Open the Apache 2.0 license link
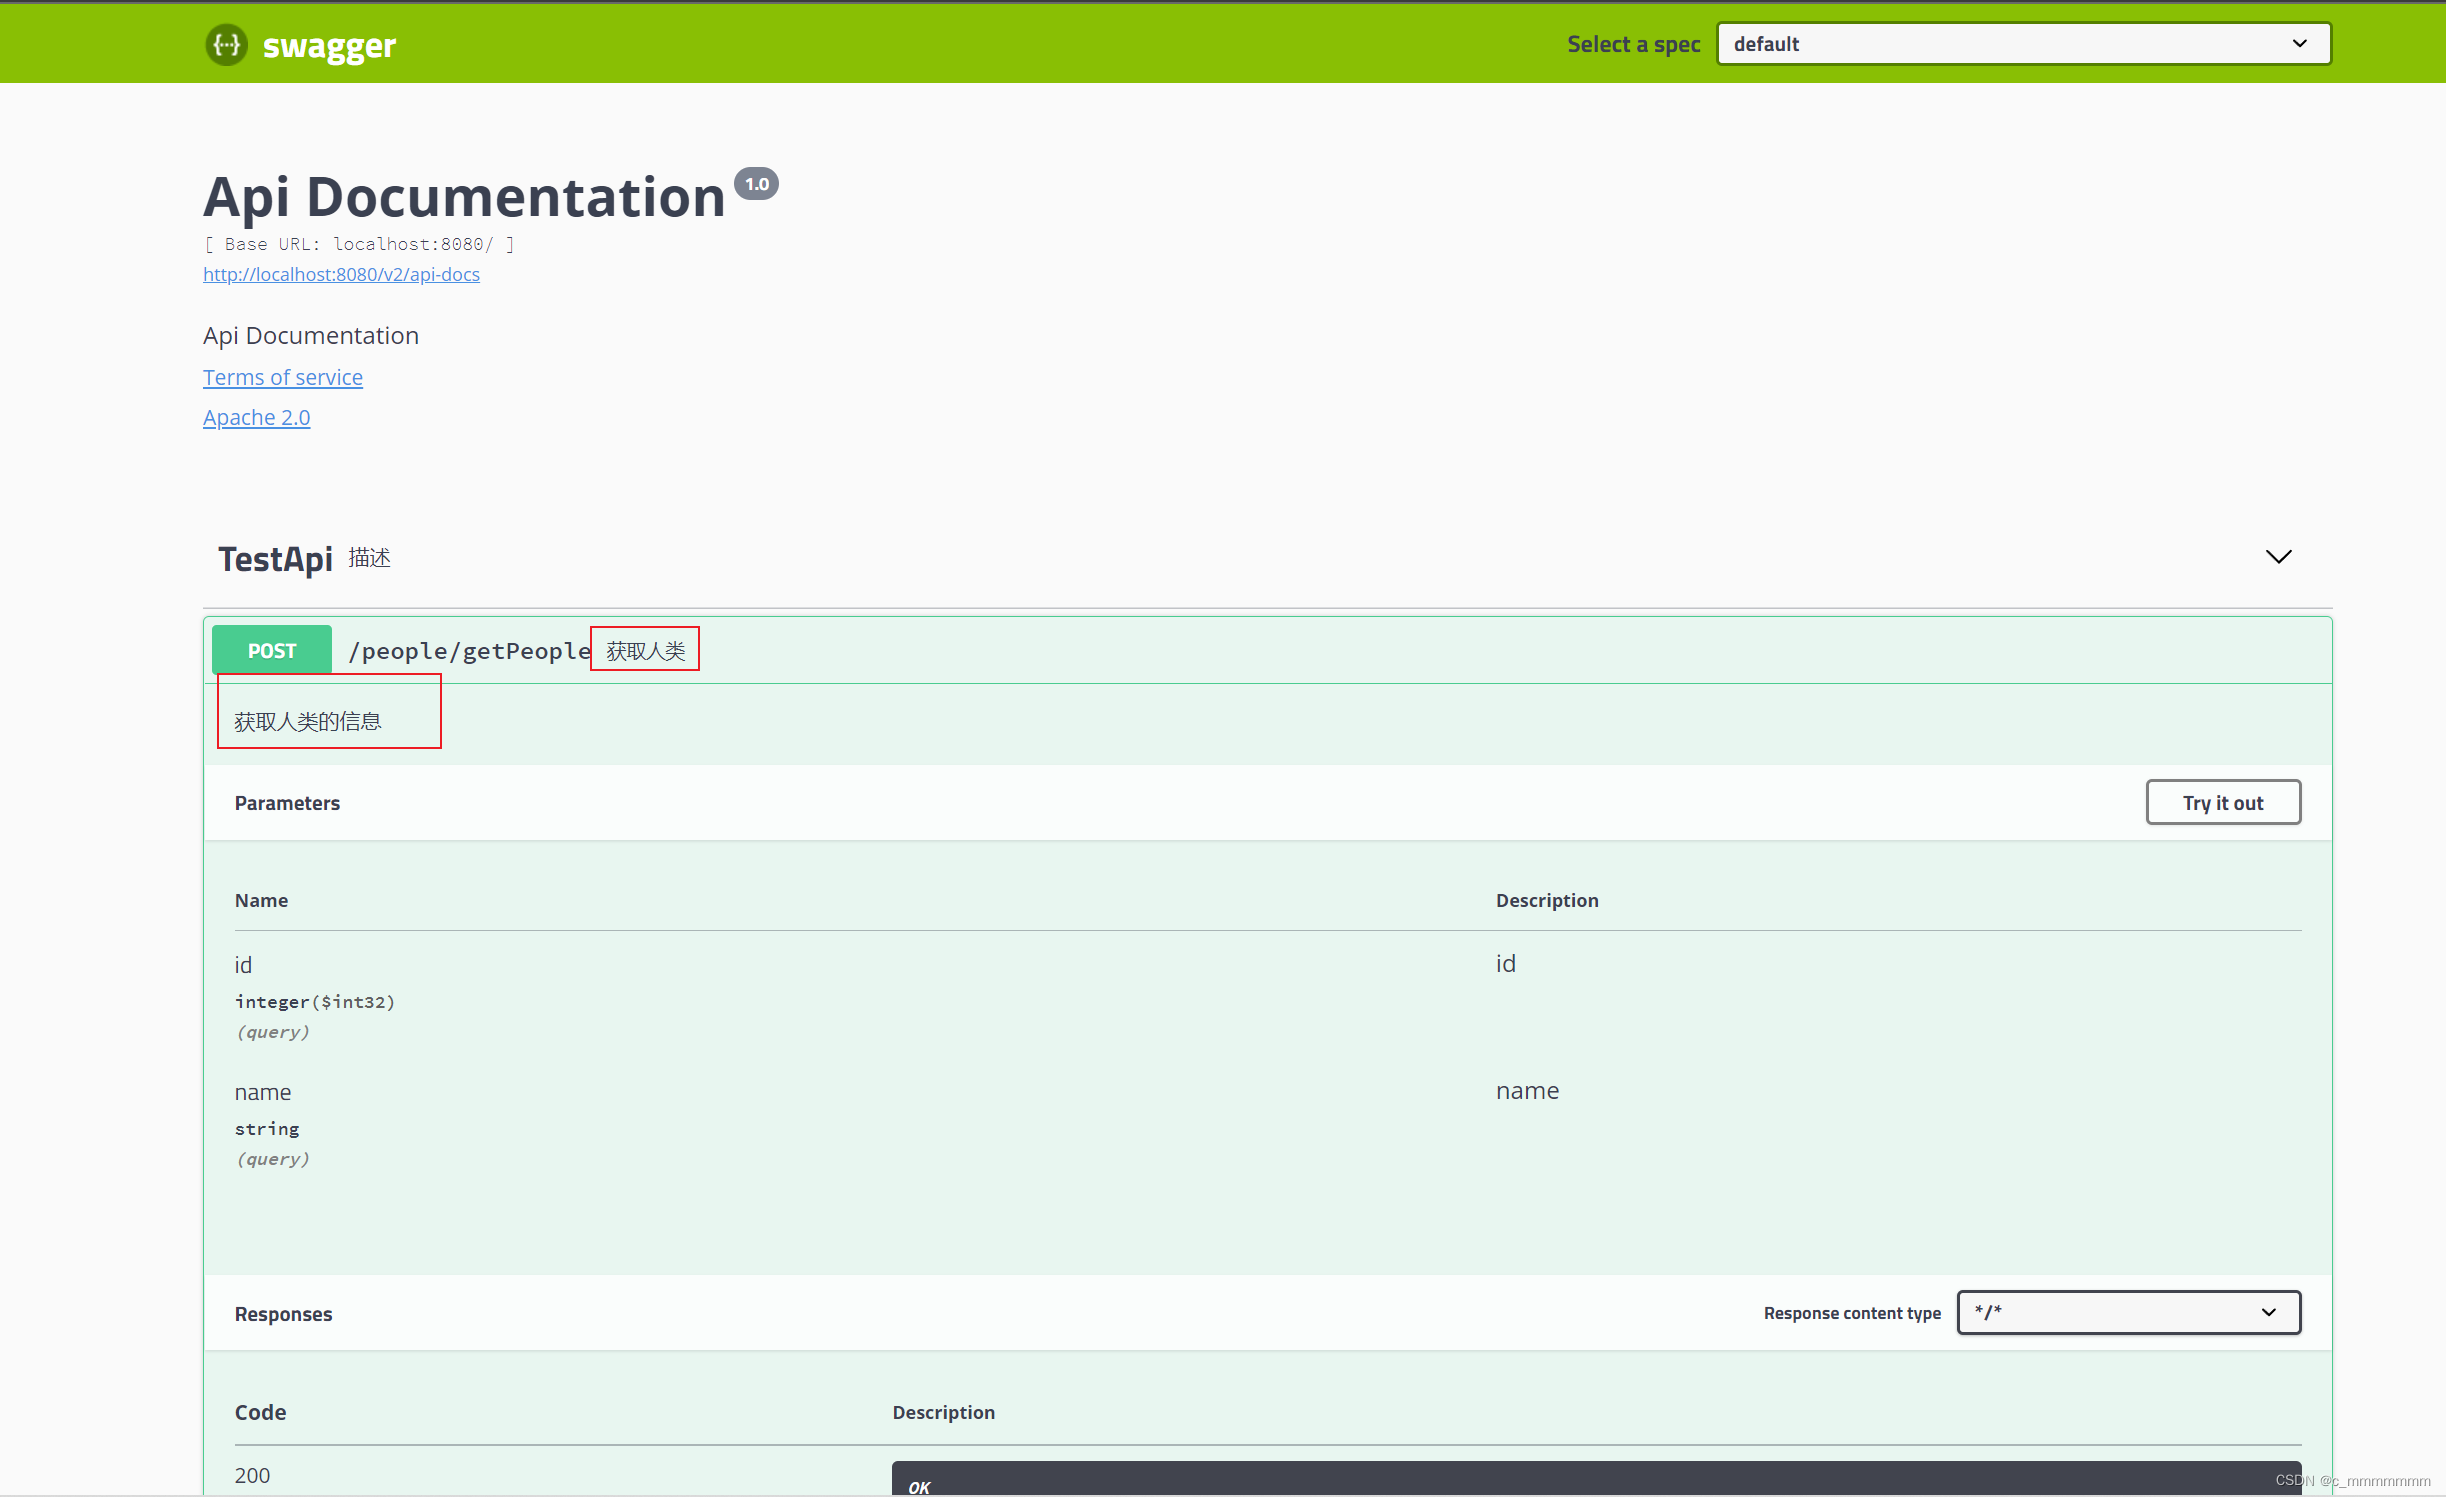The width and height of the screenshot is (2446, 1497). [256, 417]
